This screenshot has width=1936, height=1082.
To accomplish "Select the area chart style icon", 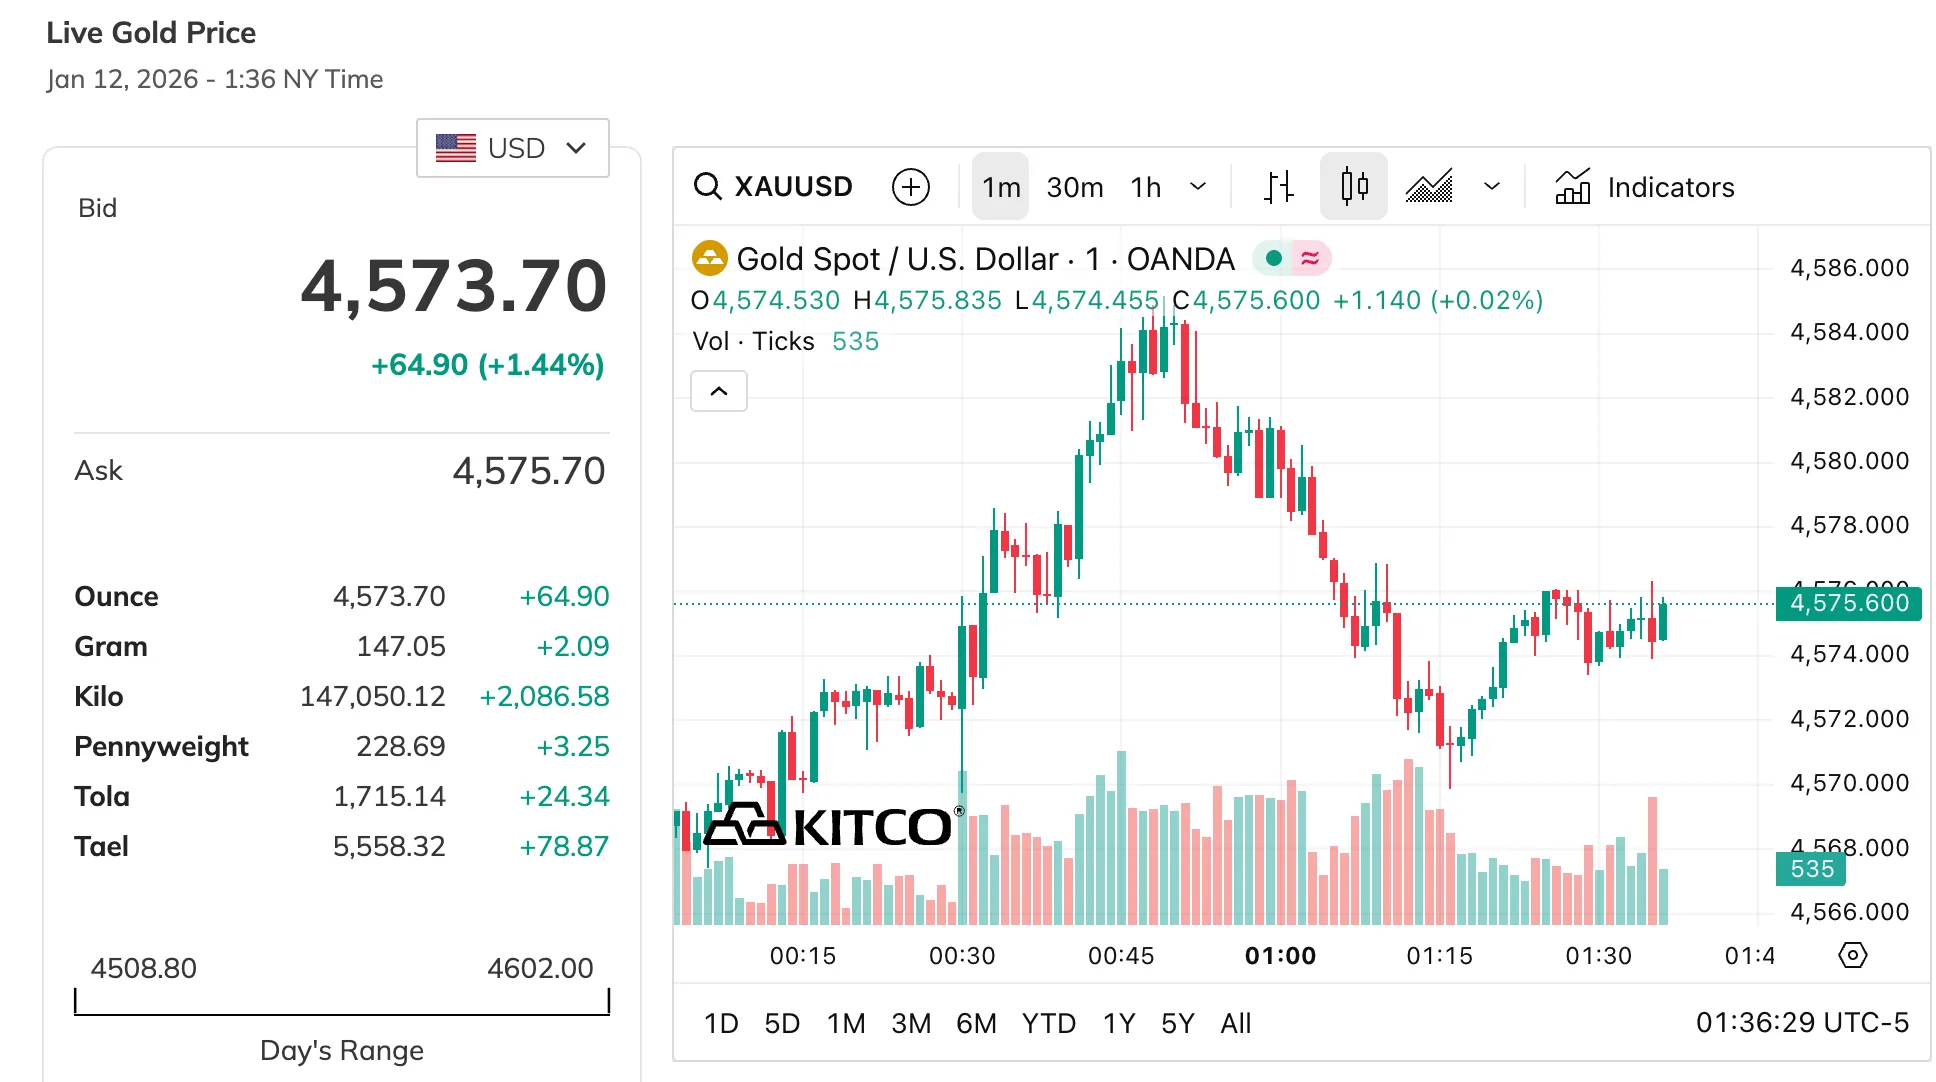I will 1429,187.
